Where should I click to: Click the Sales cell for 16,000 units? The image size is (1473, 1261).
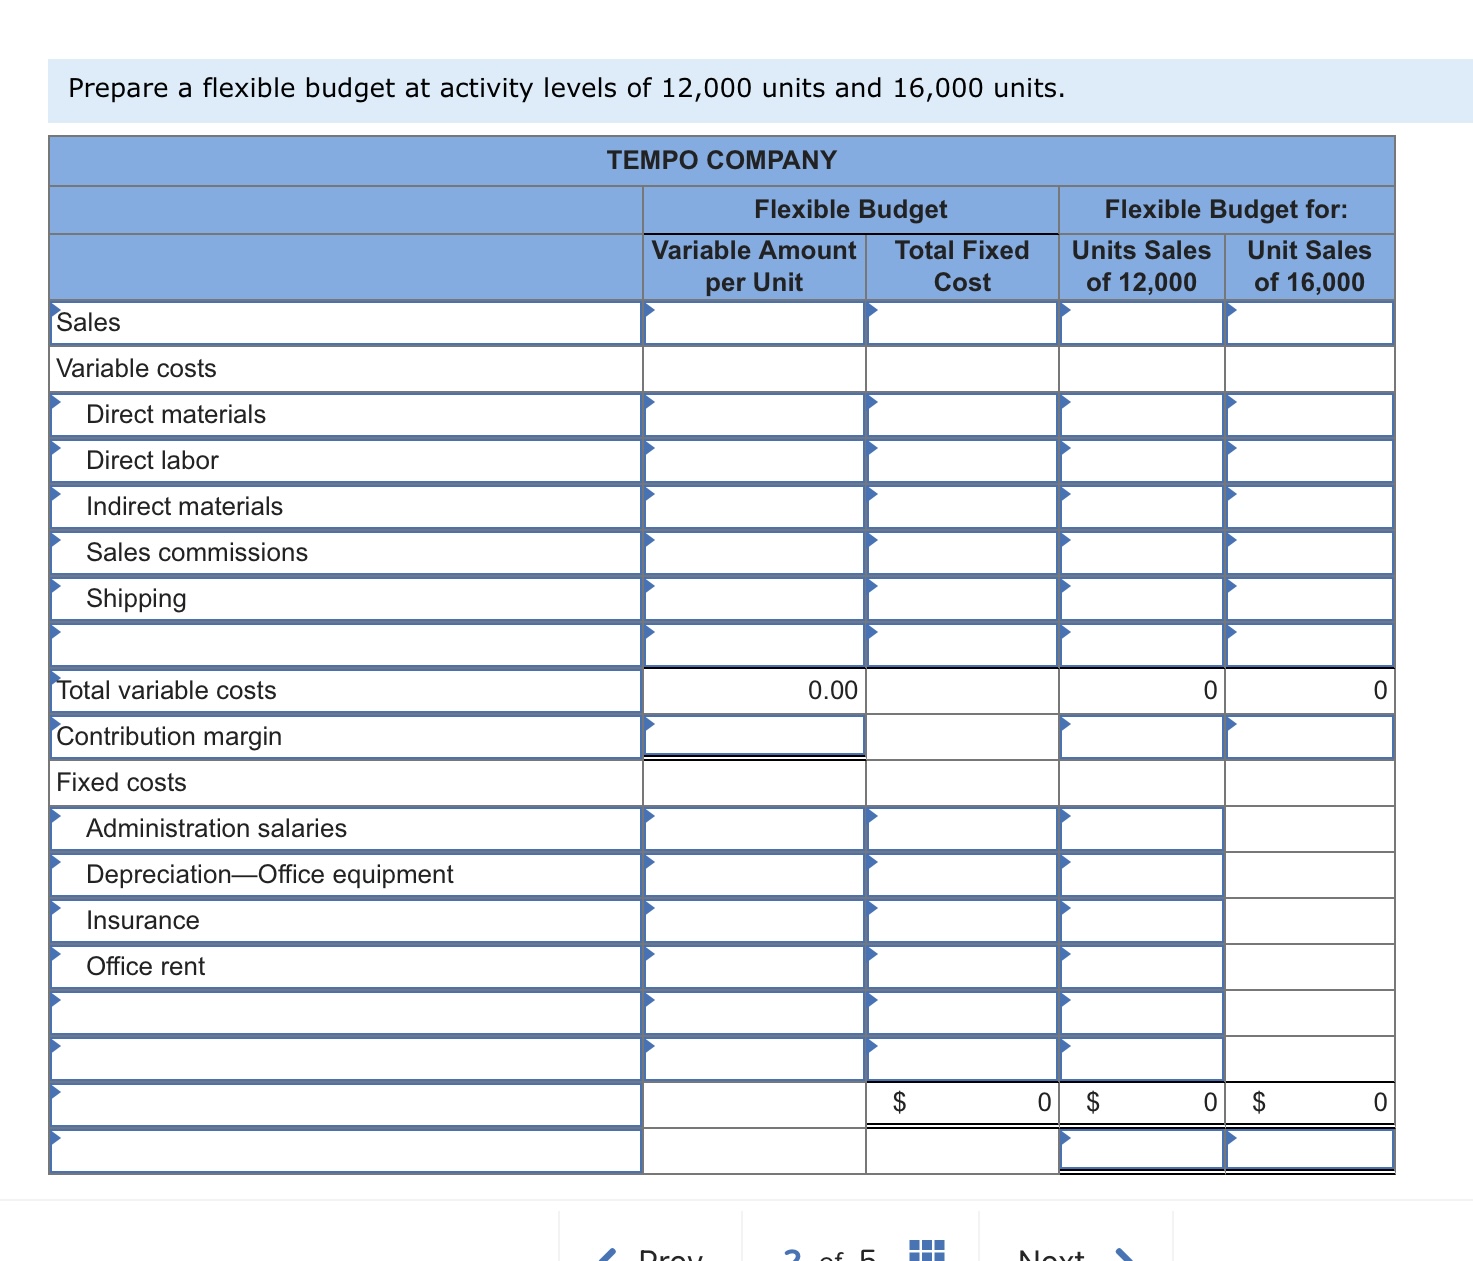coord(1310,323)
